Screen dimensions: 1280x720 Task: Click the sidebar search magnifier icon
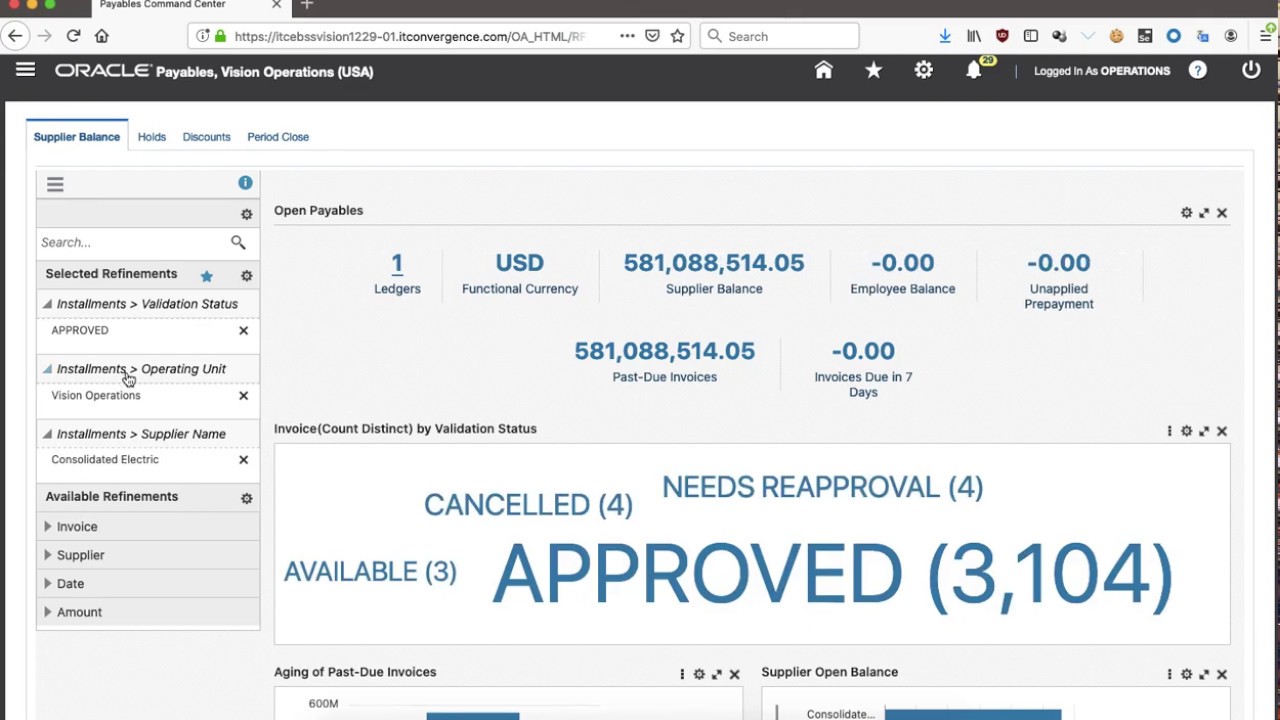[x=238, y=242]
